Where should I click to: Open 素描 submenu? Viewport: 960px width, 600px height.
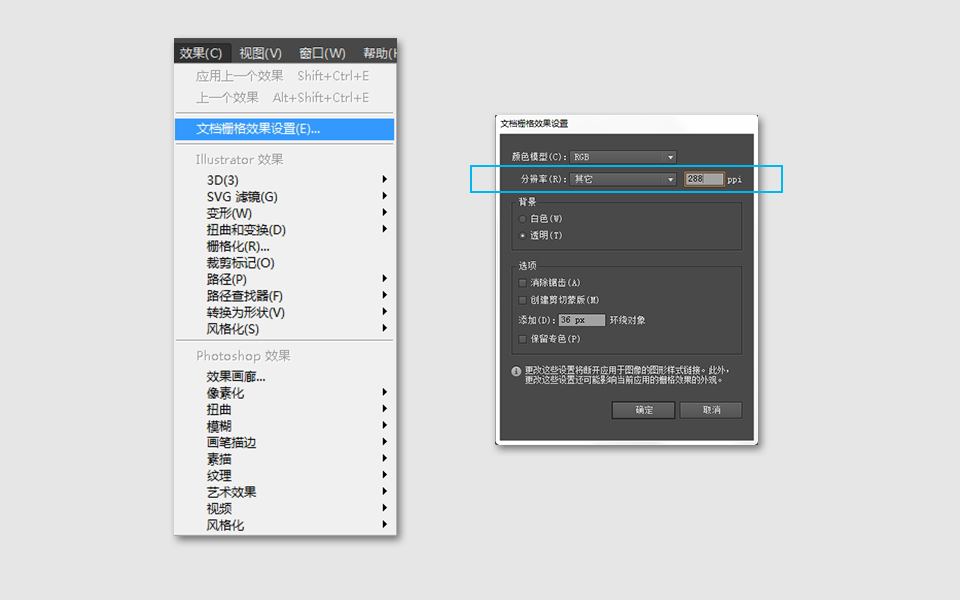pos(285,459)
